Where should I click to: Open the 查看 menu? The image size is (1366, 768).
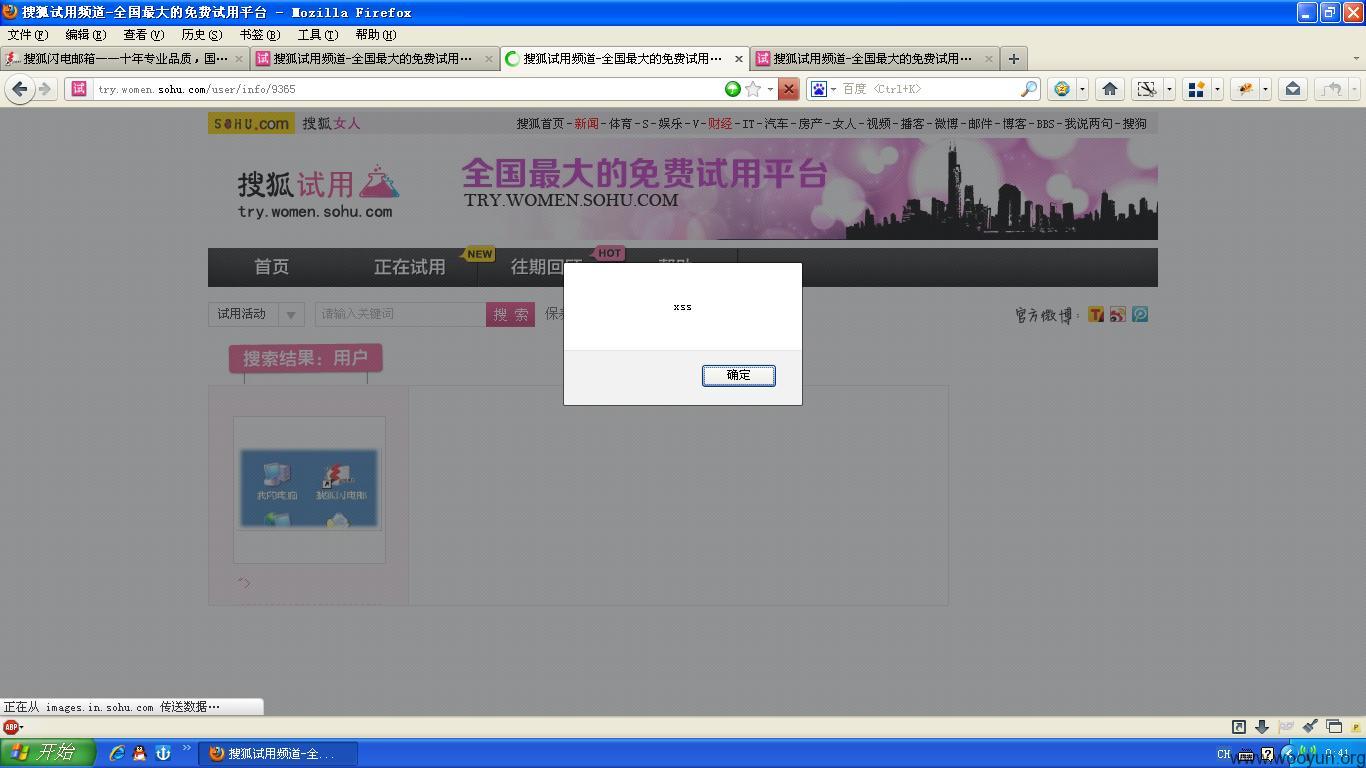click(143, 34)
